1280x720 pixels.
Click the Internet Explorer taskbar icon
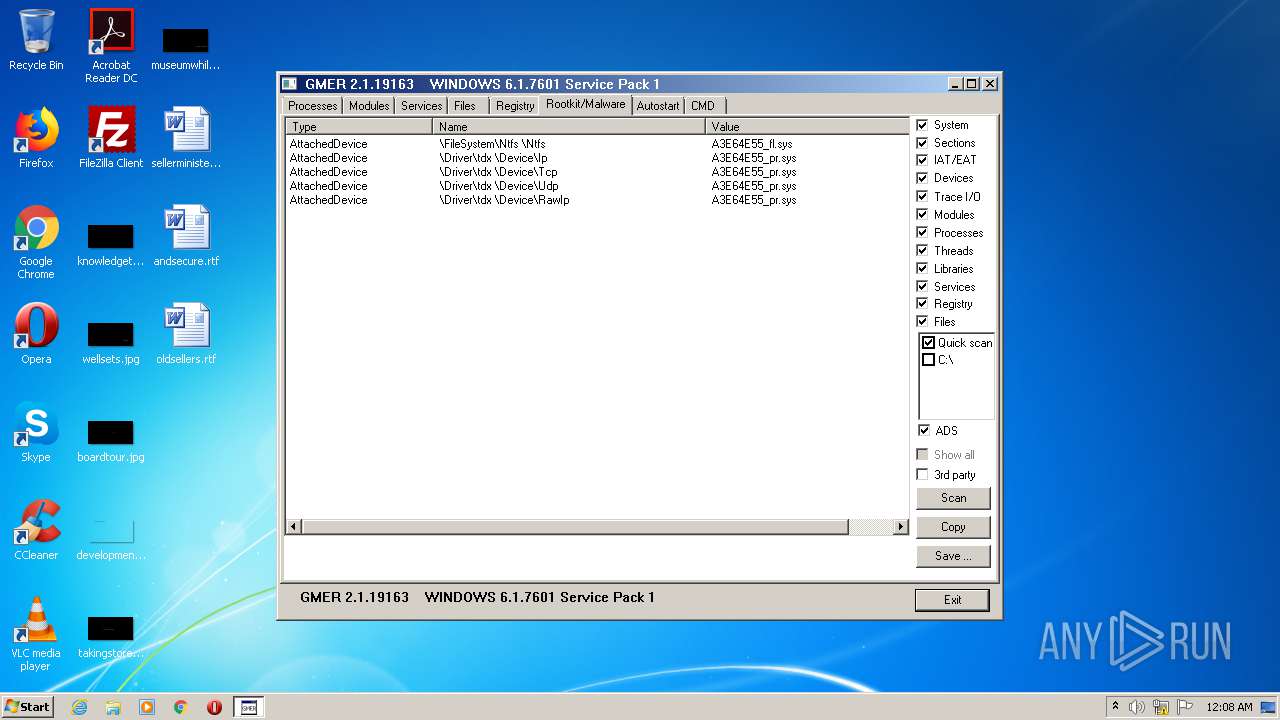click(79, 707)
